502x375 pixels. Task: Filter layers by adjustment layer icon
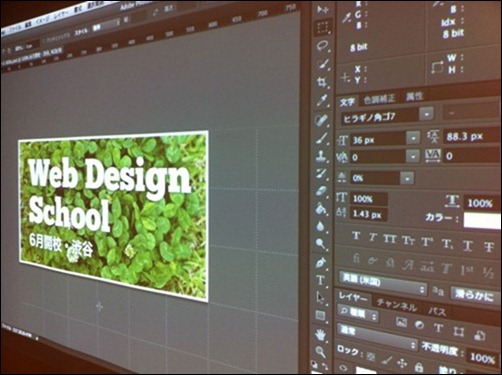pos(420,325)
